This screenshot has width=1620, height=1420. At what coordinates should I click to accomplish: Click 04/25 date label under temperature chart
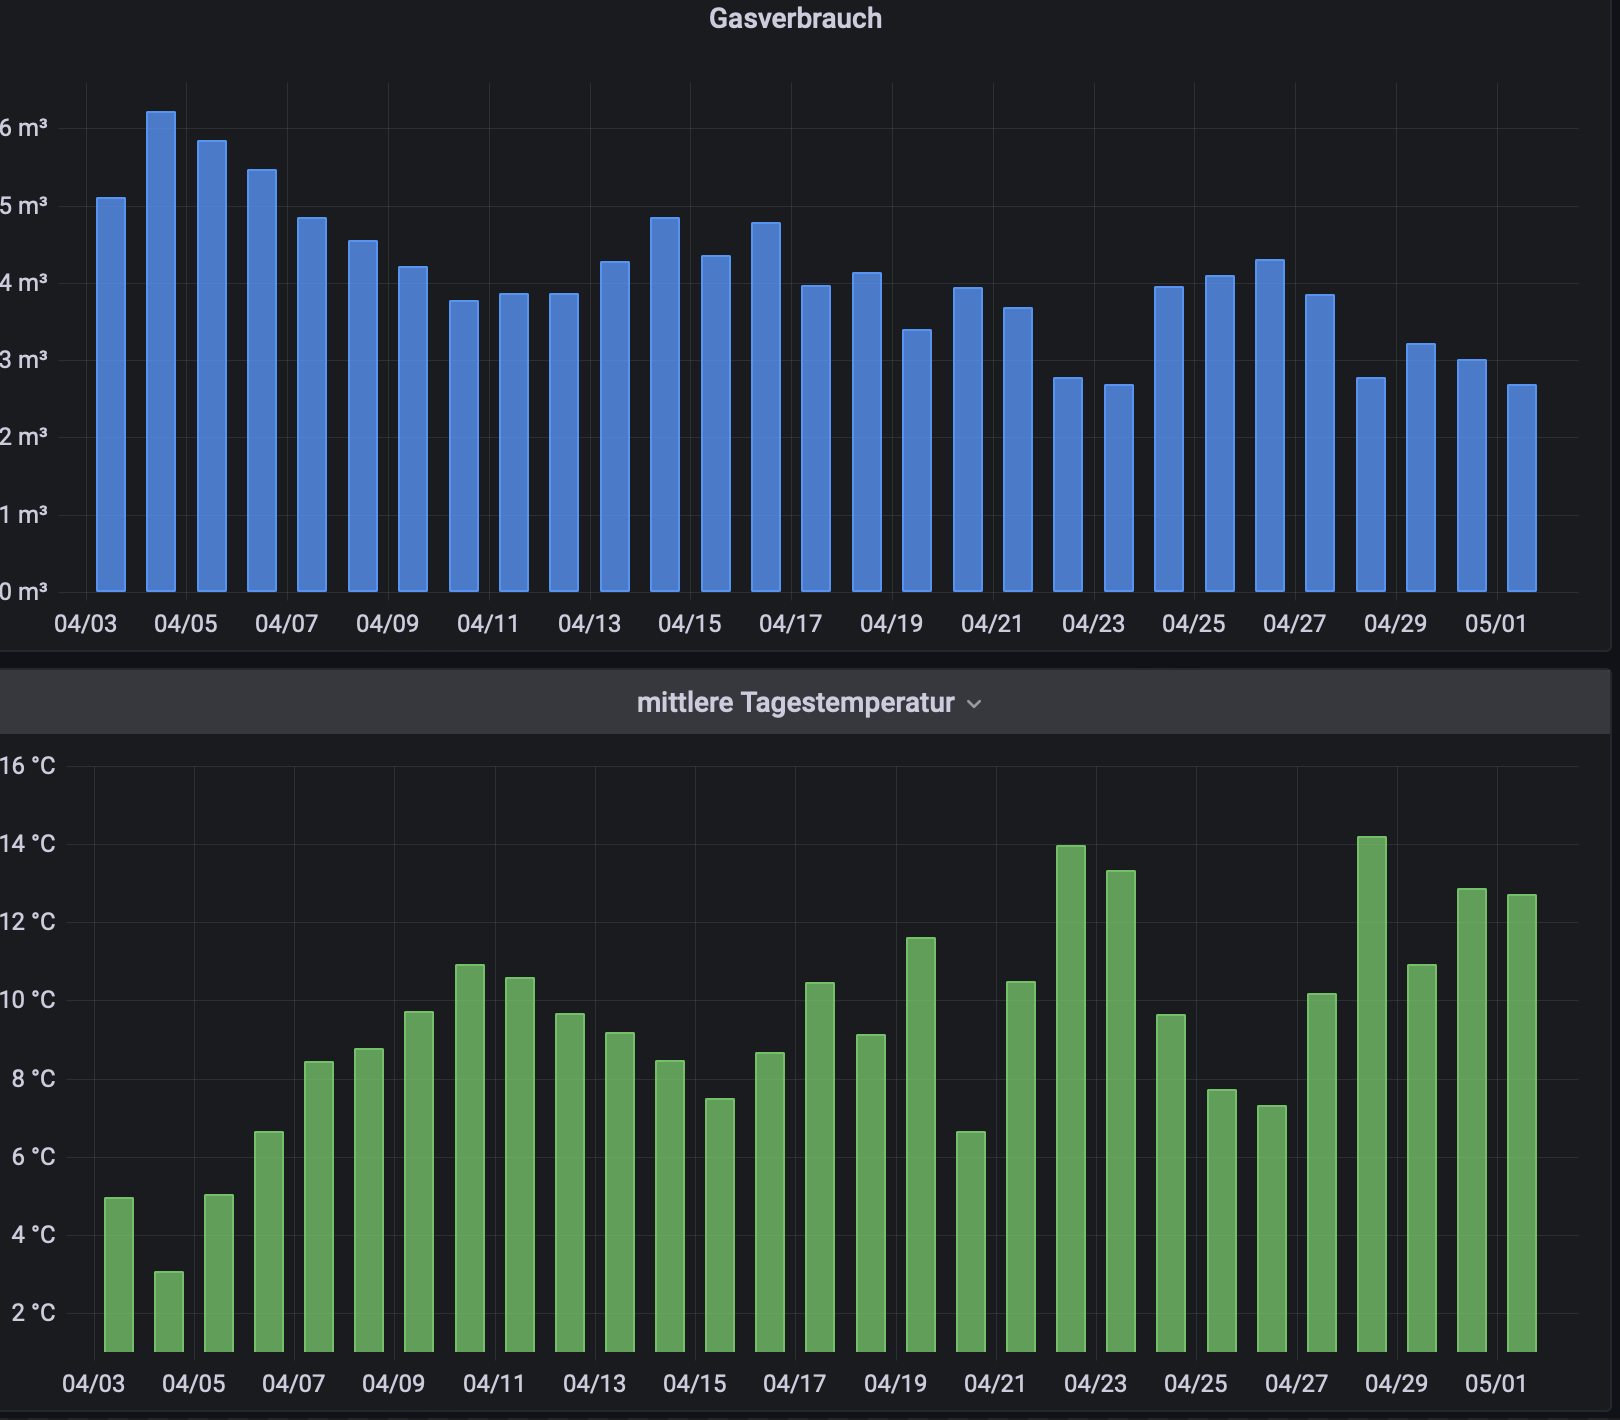(x=1195, y=1384)
